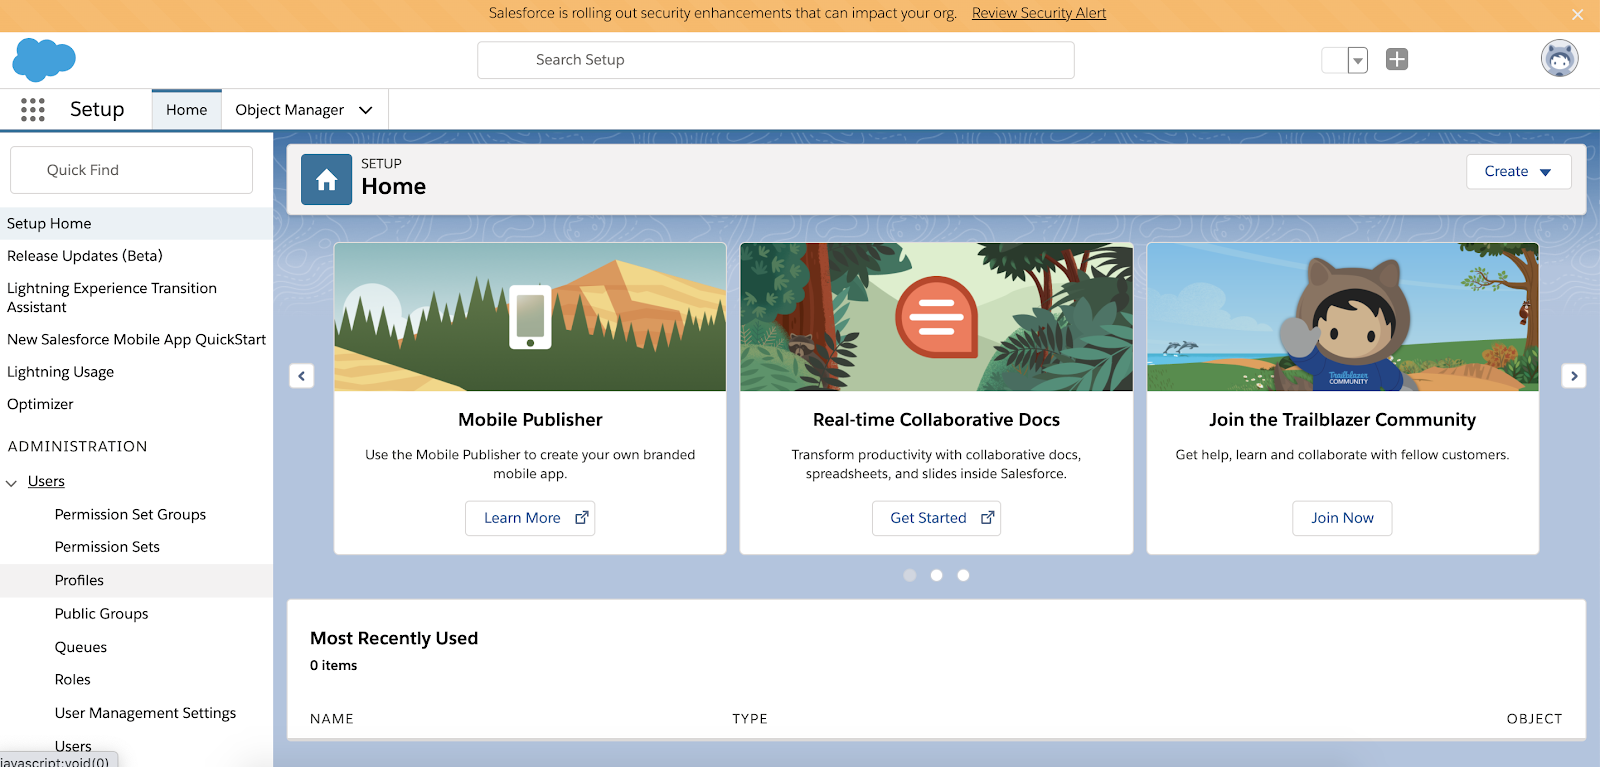Sort by OBJECT column header

(1534, 718)
